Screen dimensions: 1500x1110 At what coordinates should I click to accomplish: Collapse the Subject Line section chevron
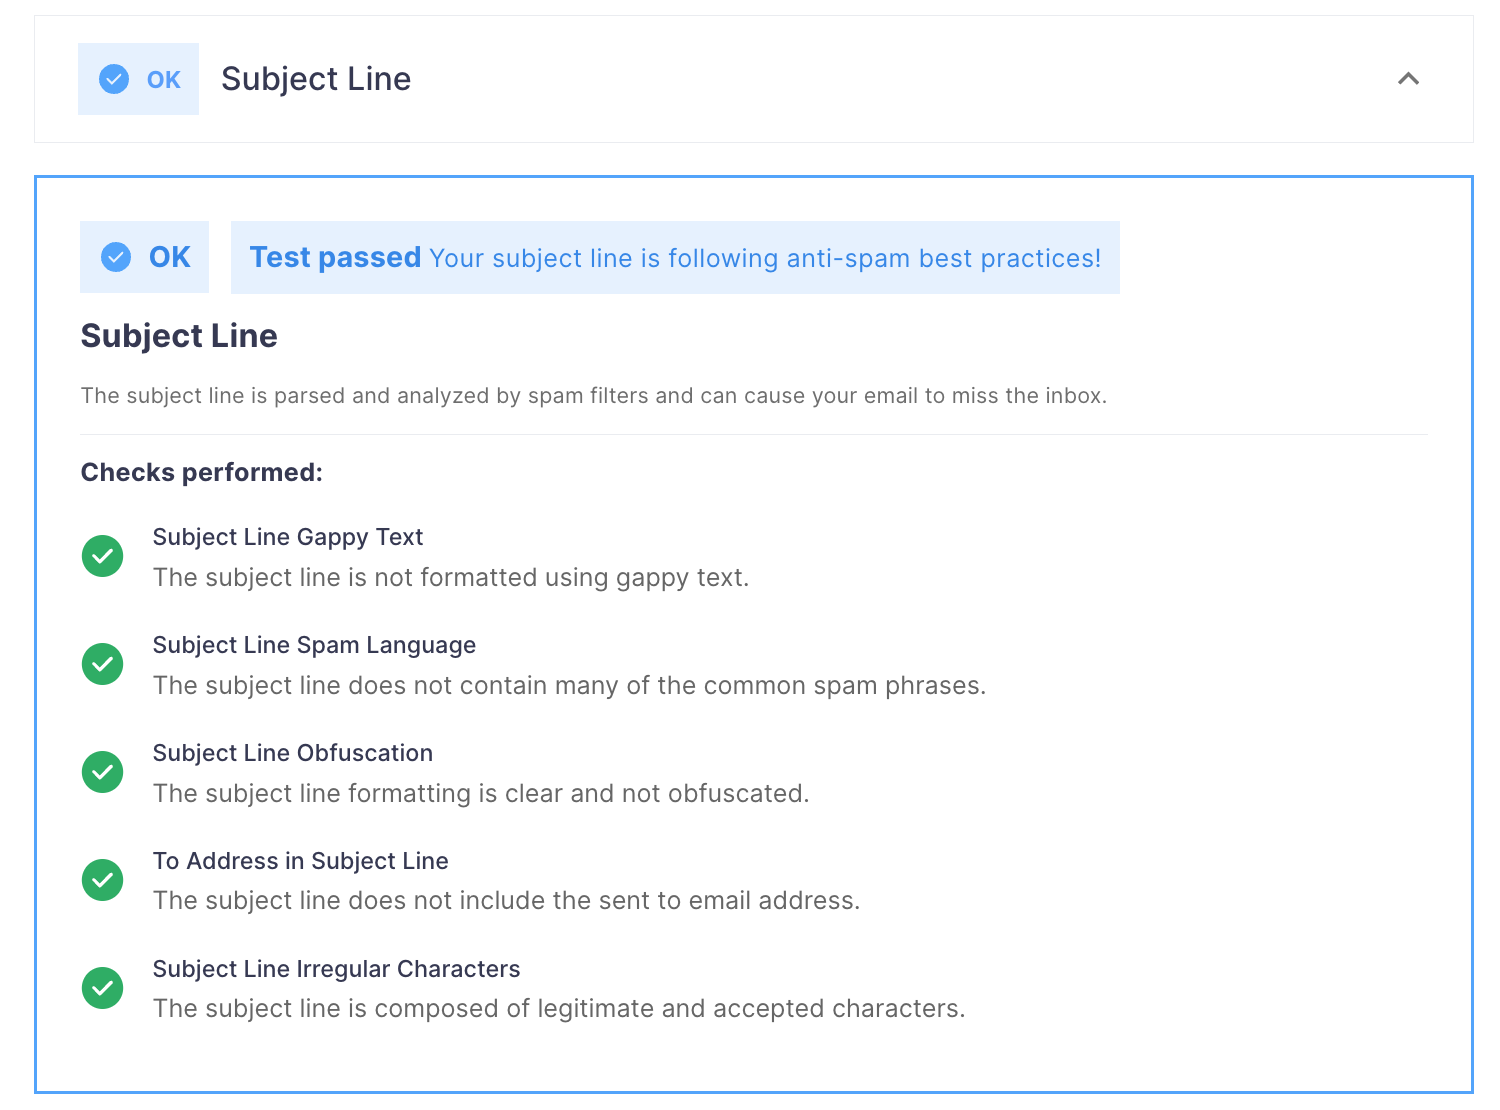pos(1408,79)
